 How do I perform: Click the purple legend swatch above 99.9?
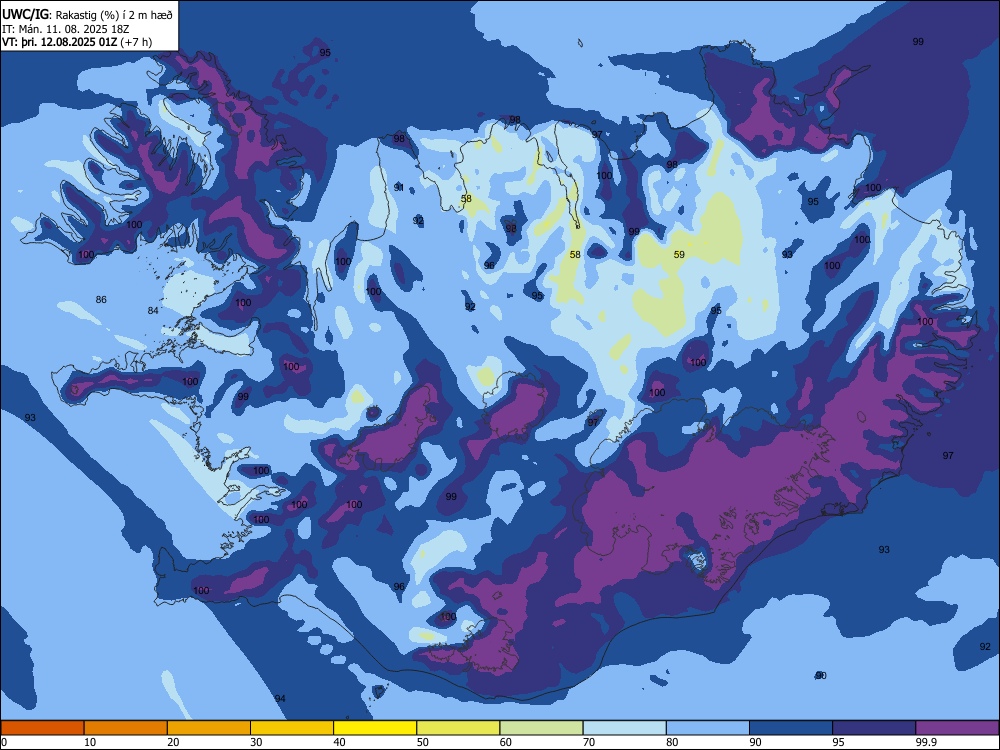pos(957,728)
